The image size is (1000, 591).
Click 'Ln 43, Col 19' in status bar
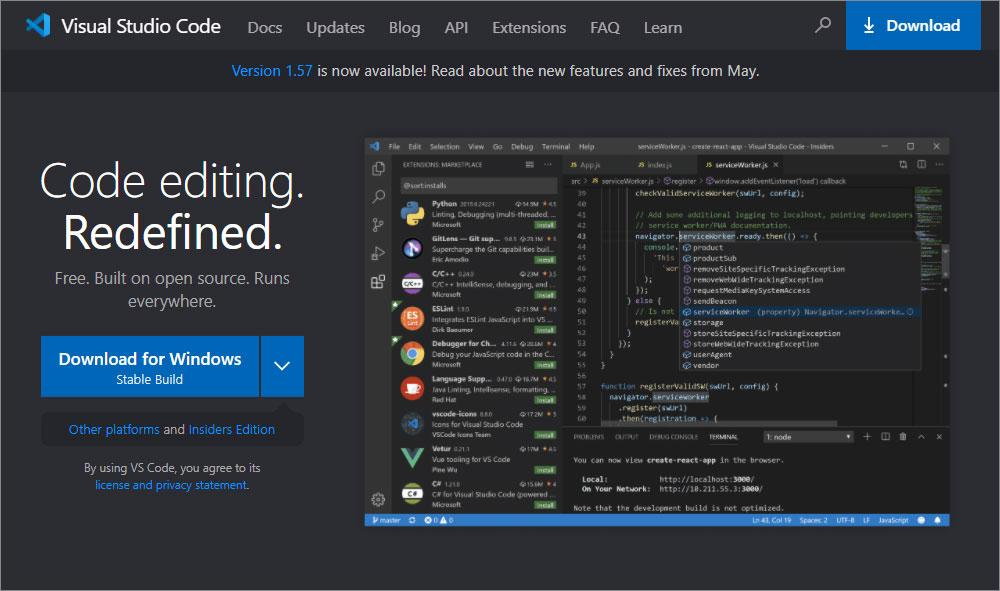pos(771,520)
